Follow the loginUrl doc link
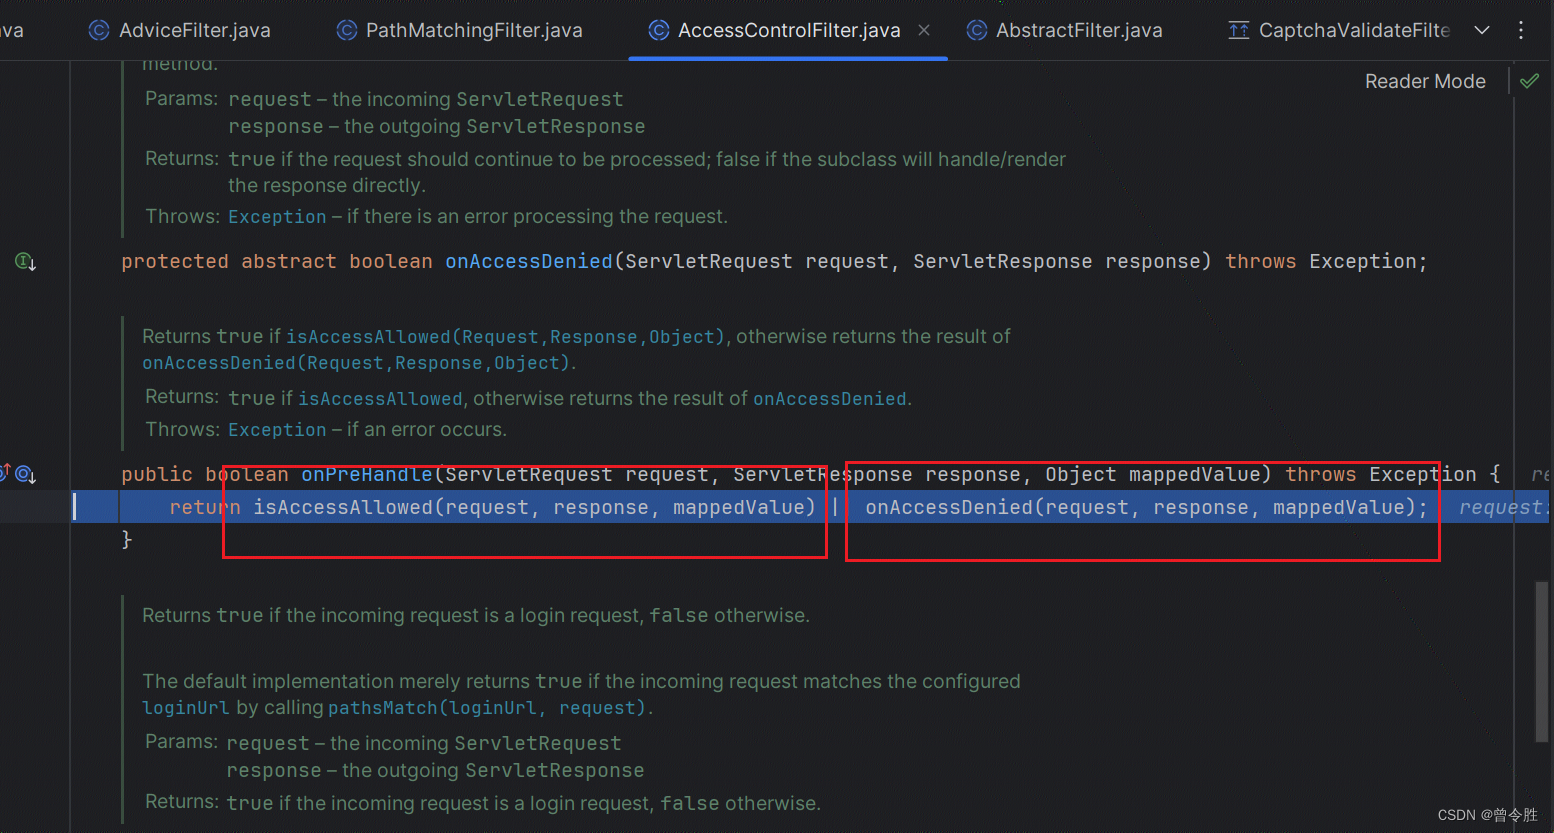This screenshot has width=1554, height=833. [x=185, y=708]
